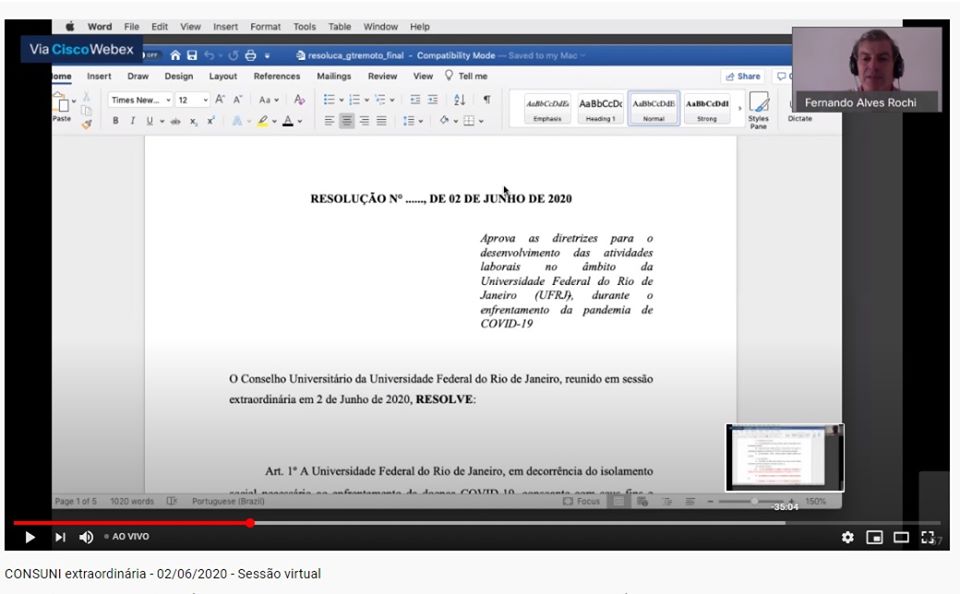Click the Paste clipboard icon

pyautogui.click(x=62, y=105)
